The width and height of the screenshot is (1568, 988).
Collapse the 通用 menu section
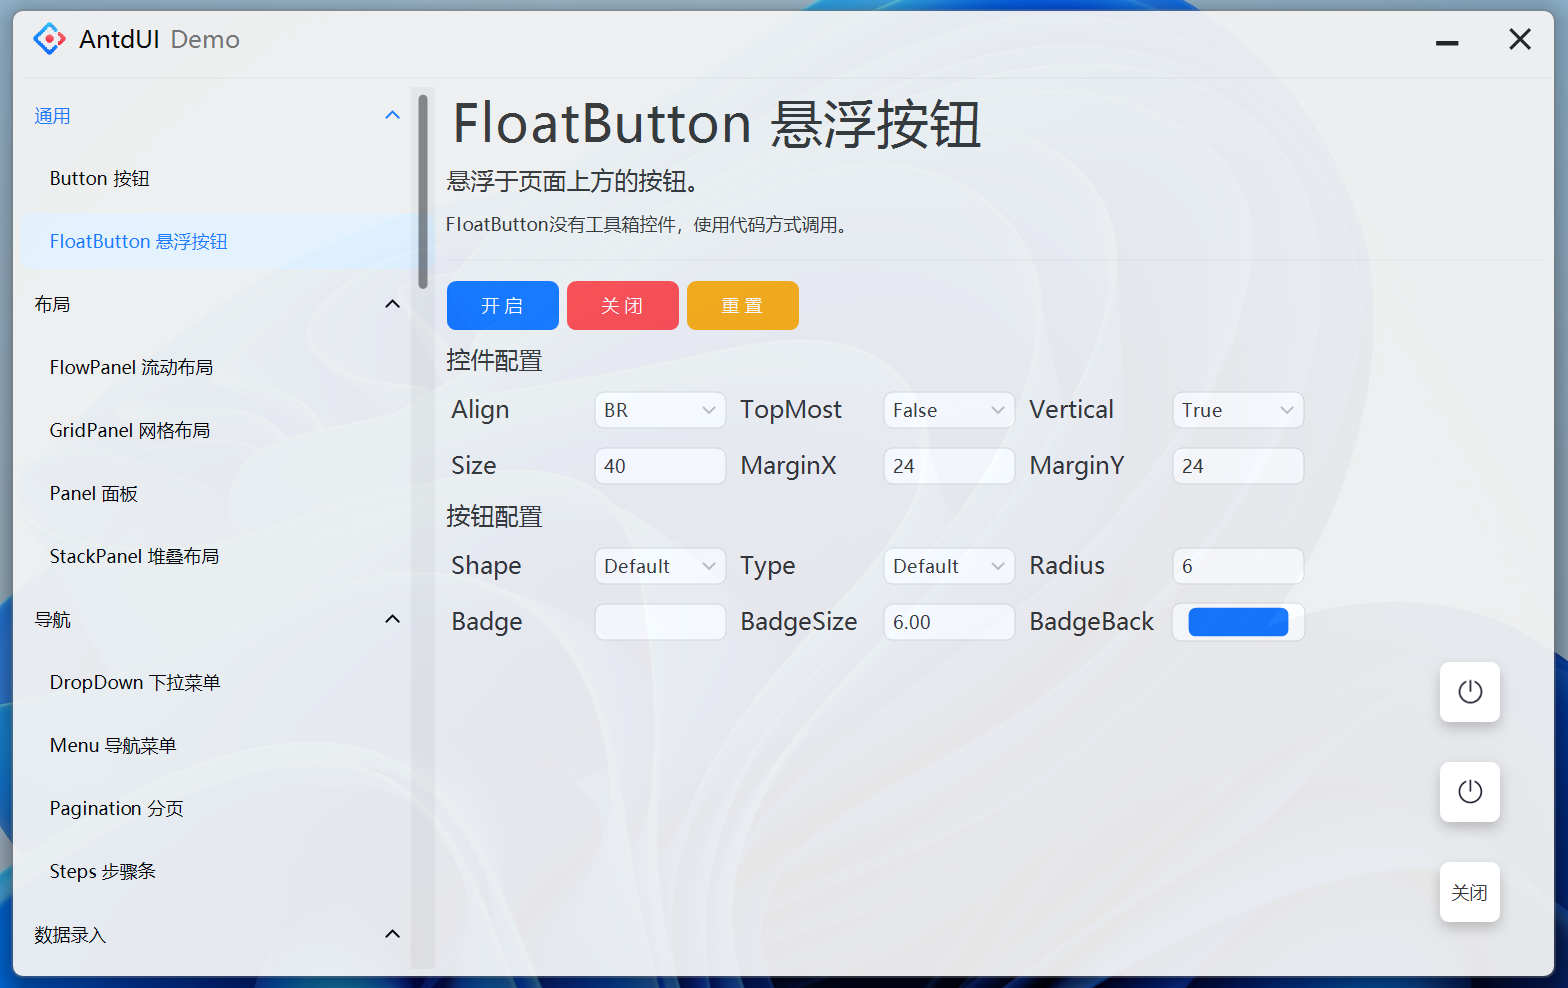coord(392,116)
